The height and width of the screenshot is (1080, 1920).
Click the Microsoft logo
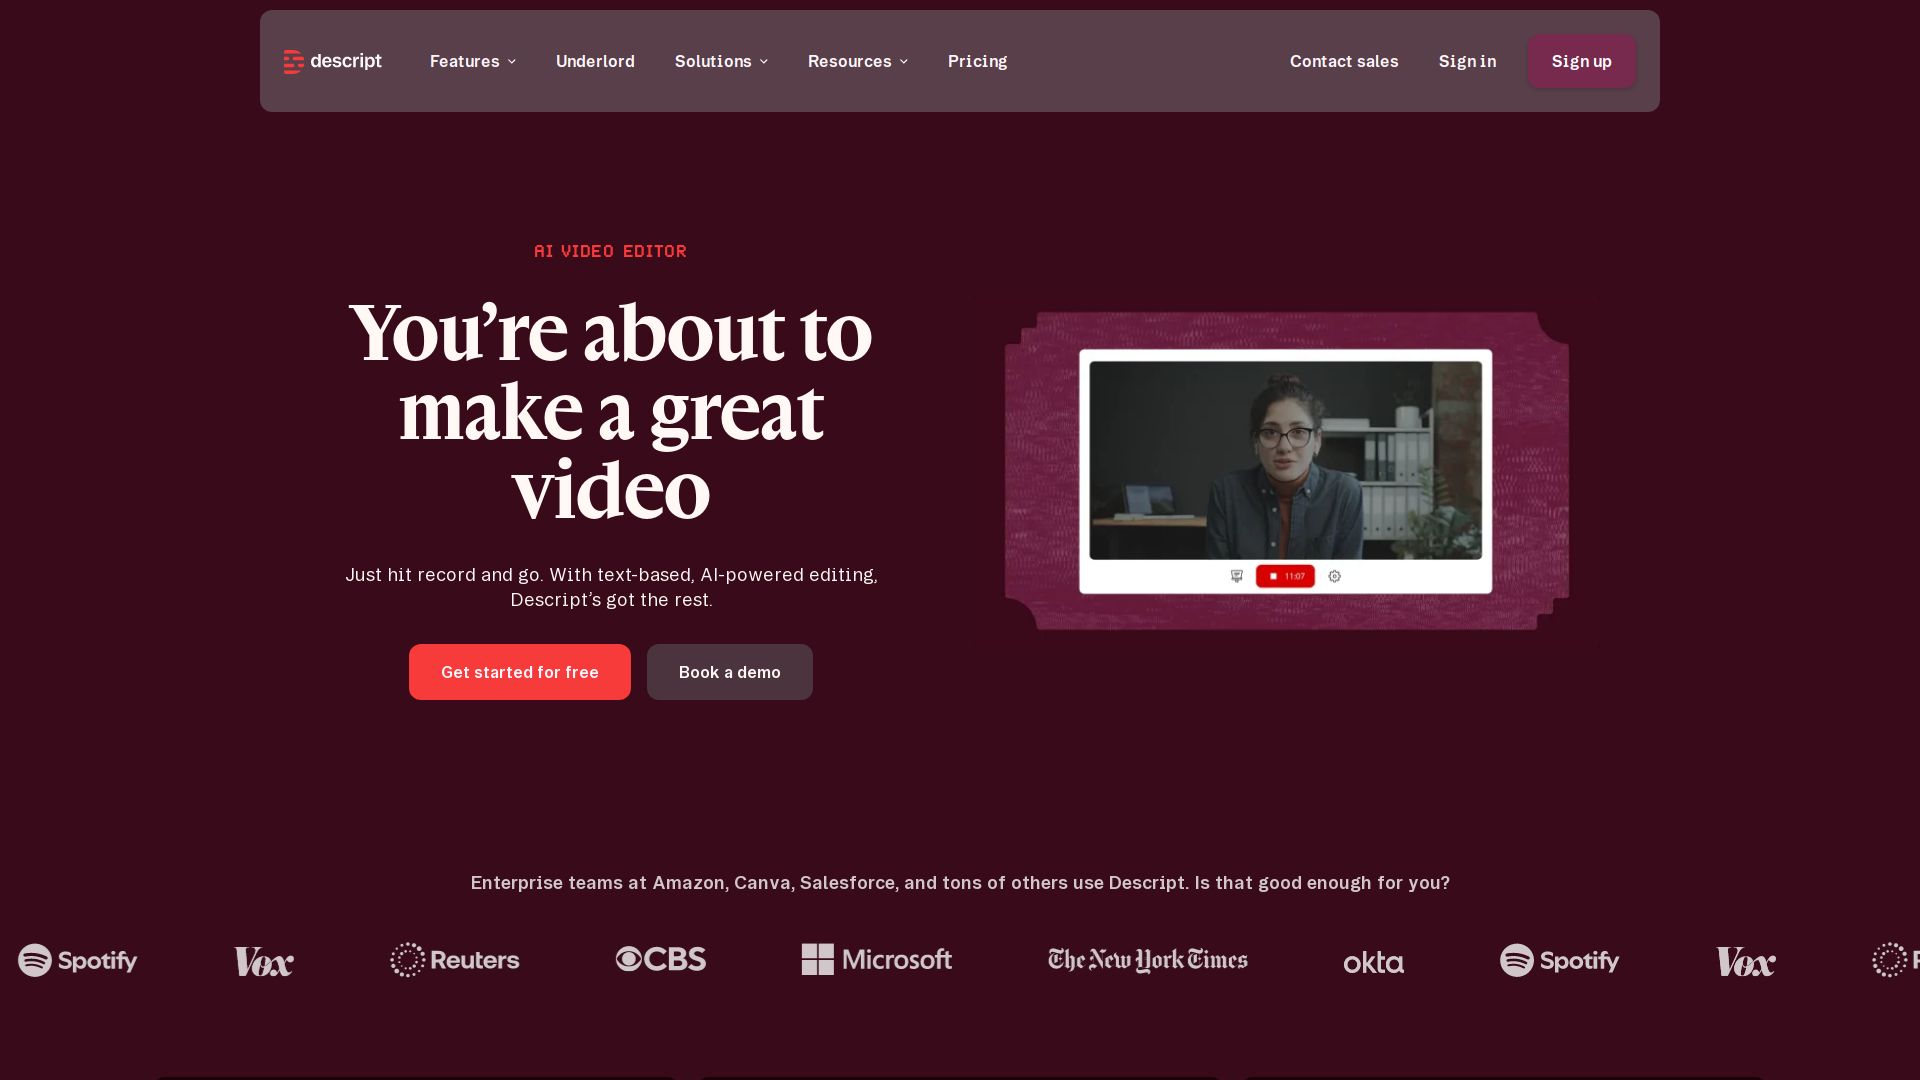point(877,960)
